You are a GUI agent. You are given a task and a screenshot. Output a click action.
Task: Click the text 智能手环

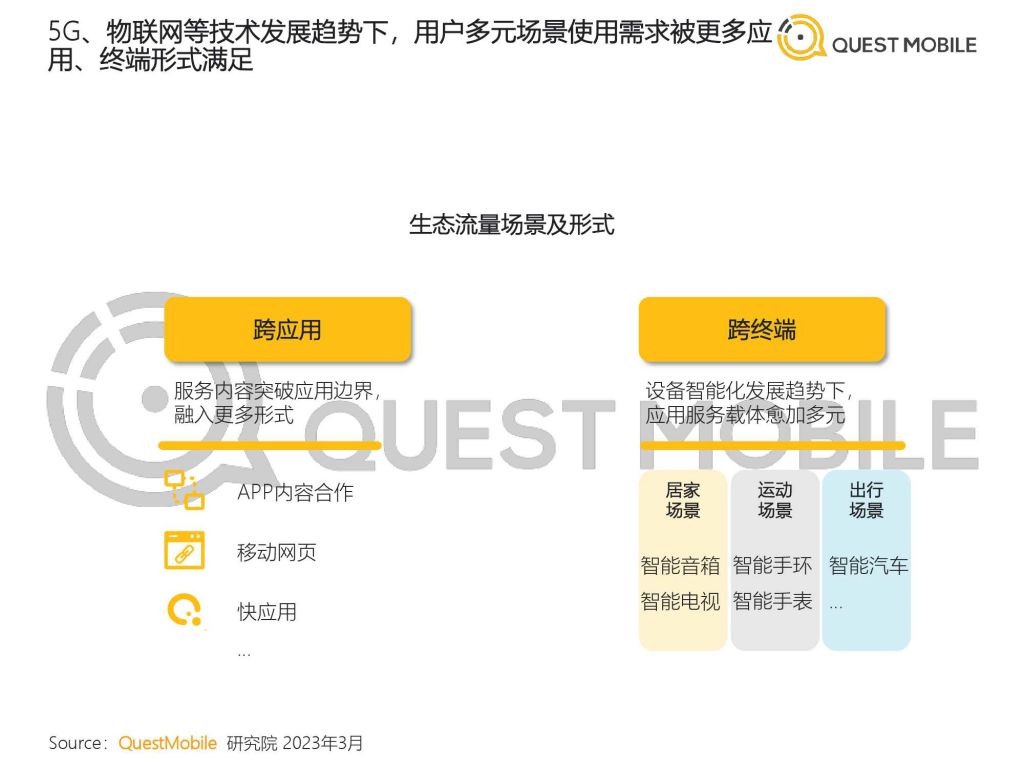point(773,566)
